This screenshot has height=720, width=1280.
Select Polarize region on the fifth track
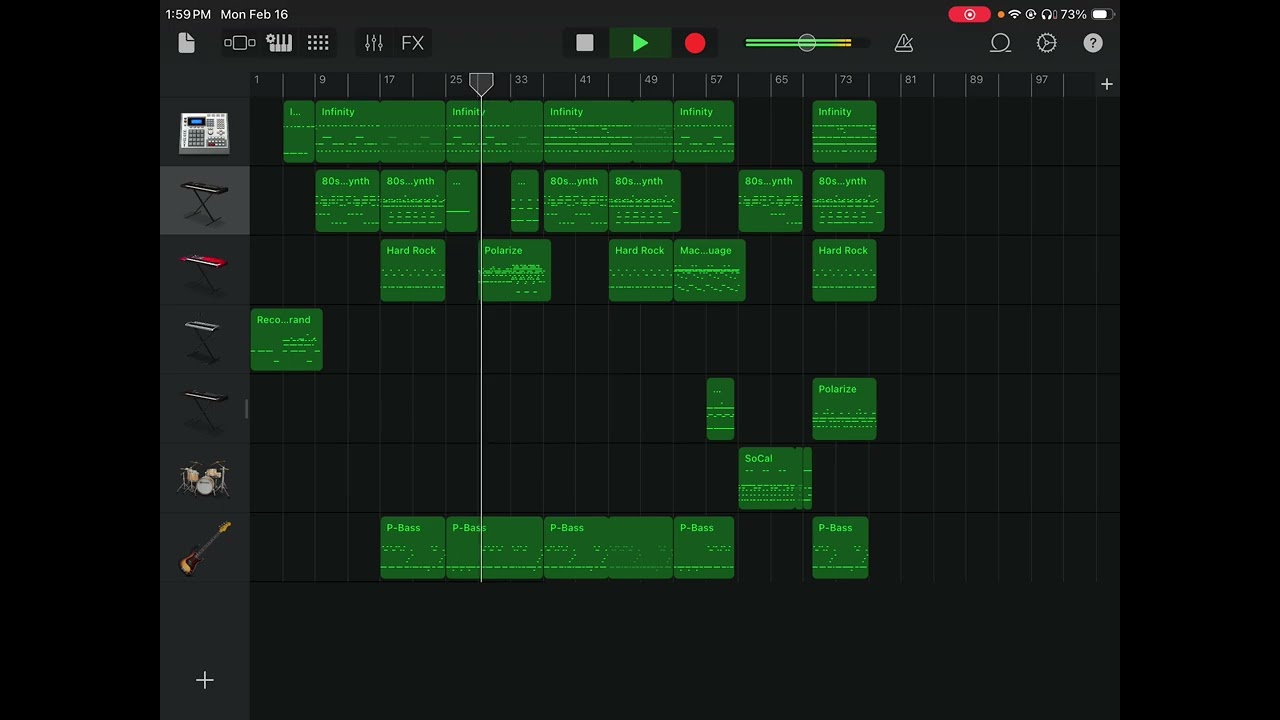(x=844, y=409)
